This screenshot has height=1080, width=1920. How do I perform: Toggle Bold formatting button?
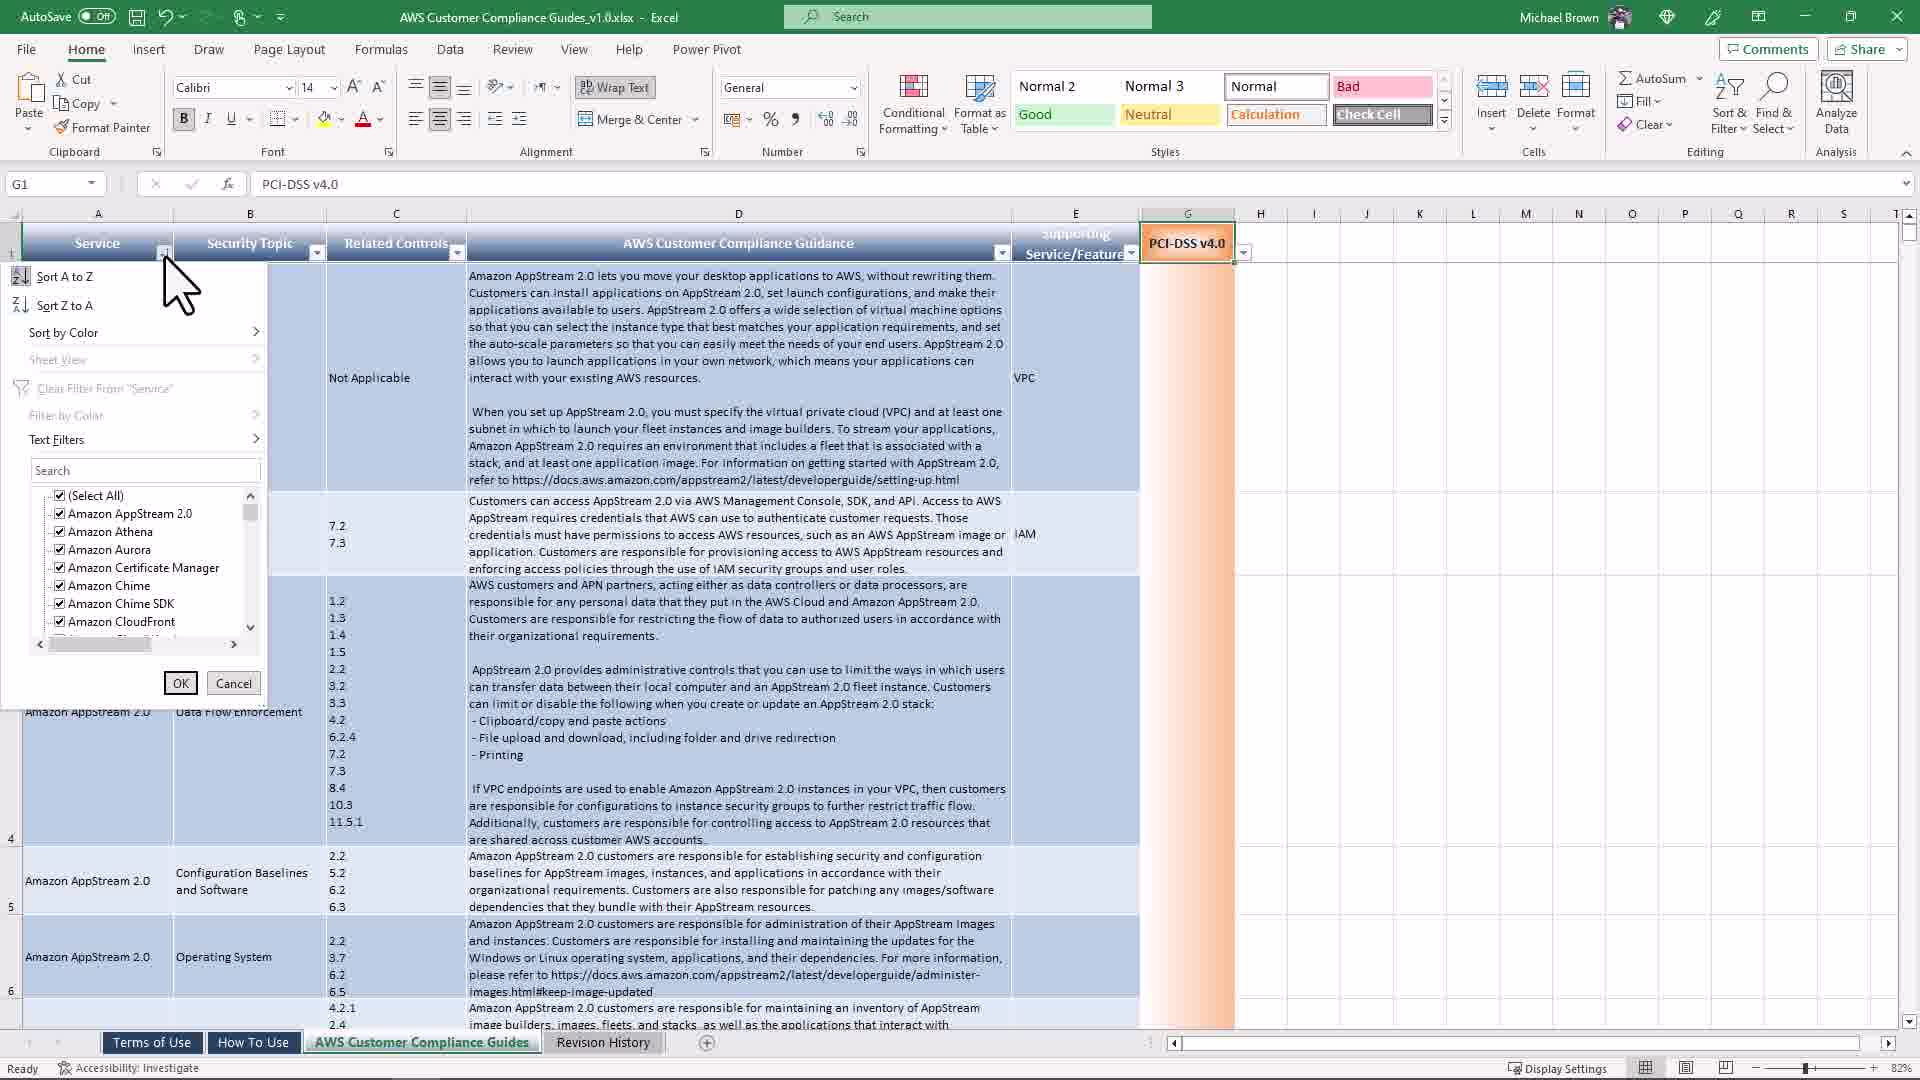183,119
